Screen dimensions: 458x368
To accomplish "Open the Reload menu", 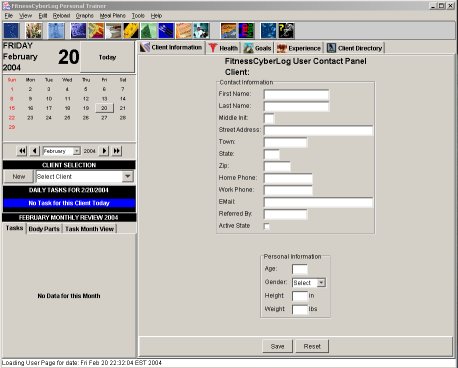I will [61, 16].
